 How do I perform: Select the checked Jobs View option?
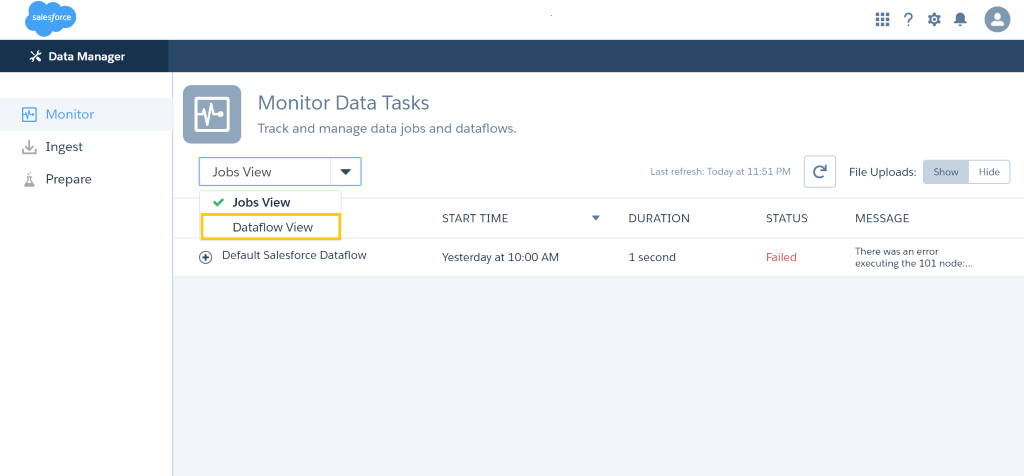click(x=270, y=202)
